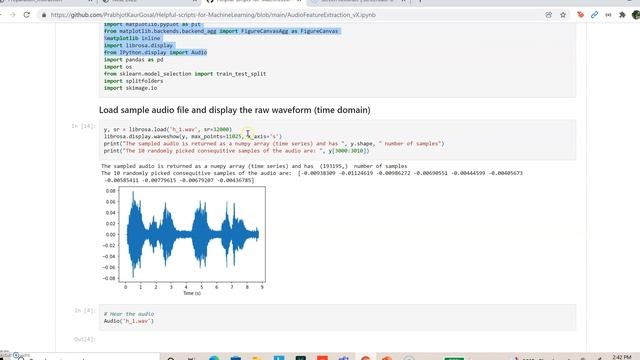The height and width of the screenshot is (360, 640).
Task: Click the 'In [14]:' cell prompt
Action: pos(83,126)
